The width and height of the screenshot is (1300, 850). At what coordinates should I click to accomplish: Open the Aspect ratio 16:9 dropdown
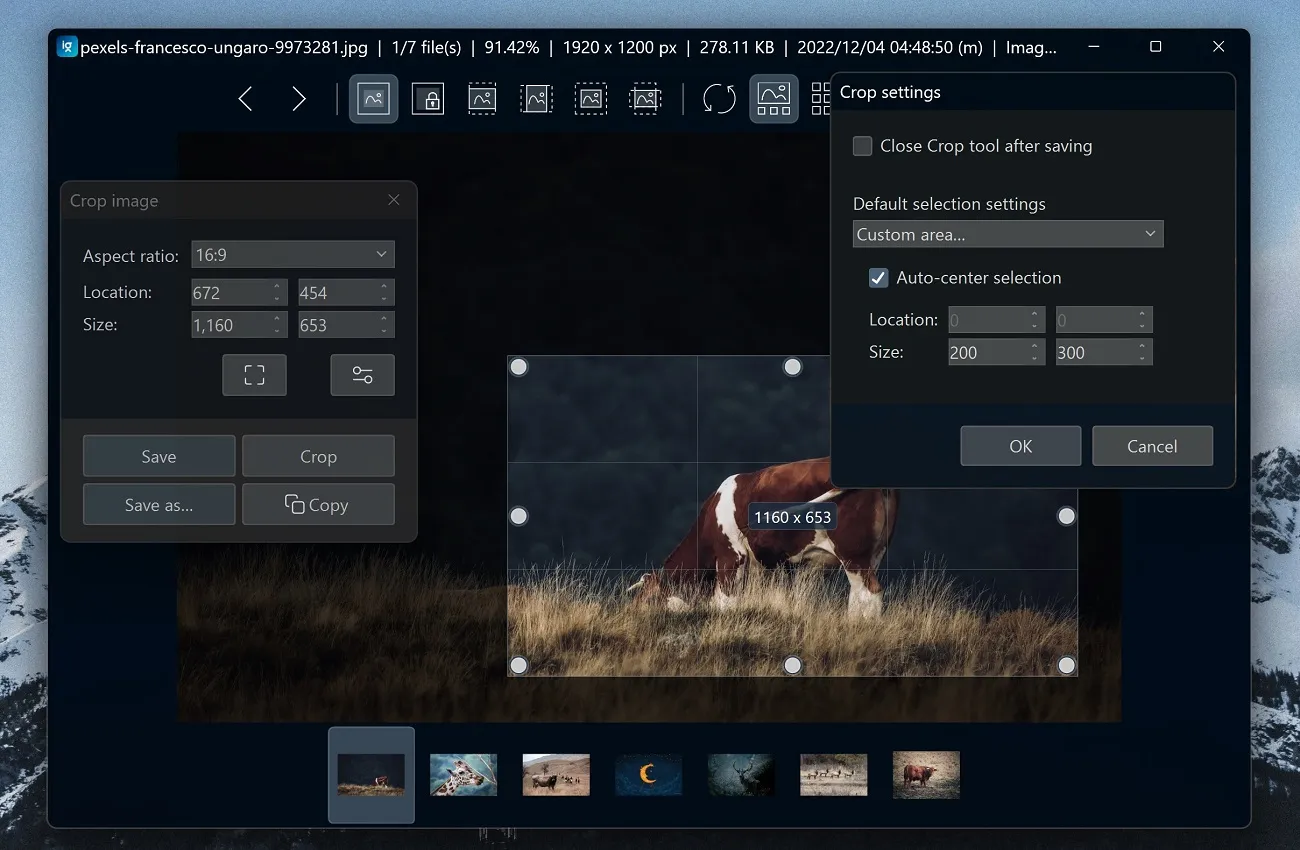(293, 255)
